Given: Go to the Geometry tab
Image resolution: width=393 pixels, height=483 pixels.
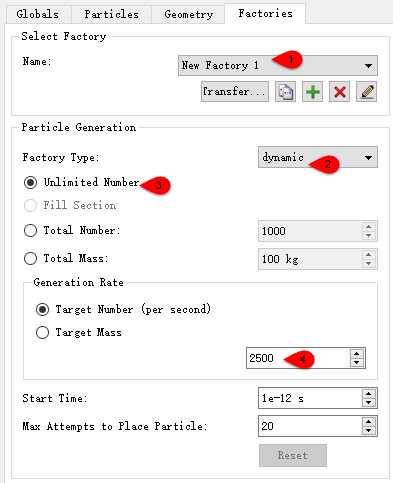Looking at the screenshot, I should (x=188, y=14).
